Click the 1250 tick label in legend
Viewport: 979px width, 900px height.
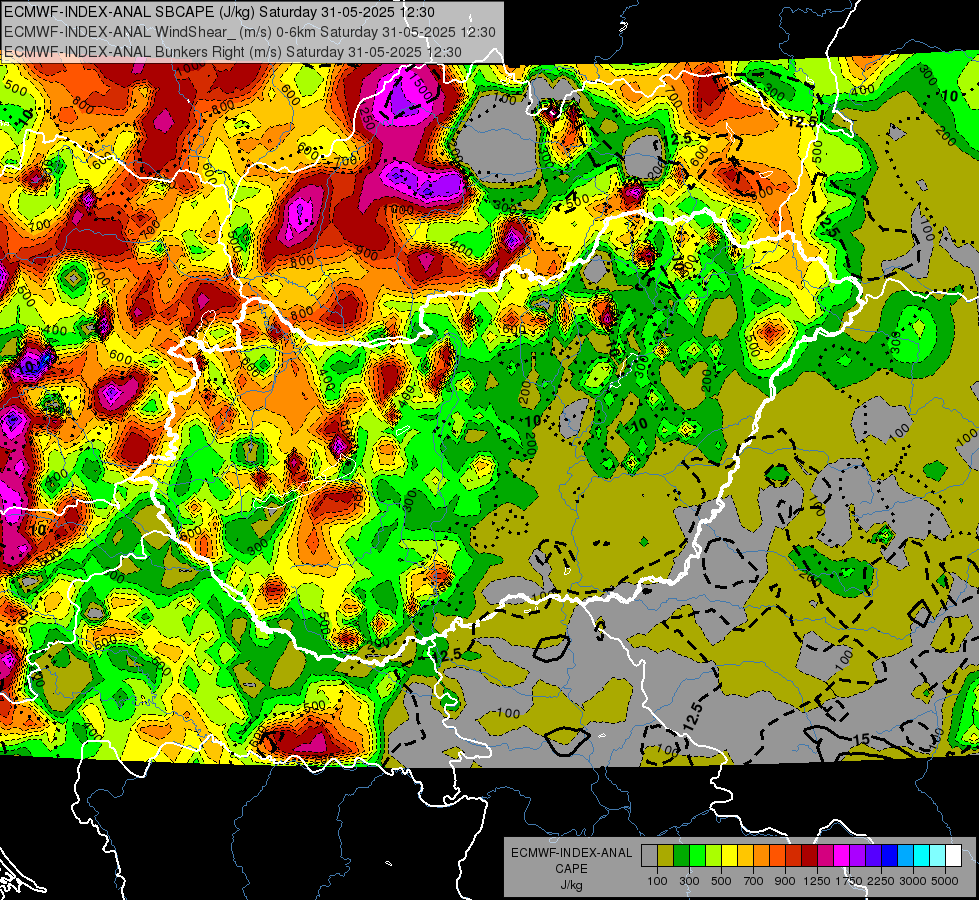coord(817,881)
